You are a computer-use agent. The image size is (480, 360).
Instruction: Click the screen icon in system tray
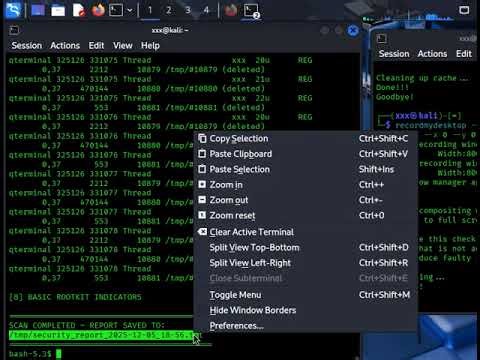(x=464, y=10)
